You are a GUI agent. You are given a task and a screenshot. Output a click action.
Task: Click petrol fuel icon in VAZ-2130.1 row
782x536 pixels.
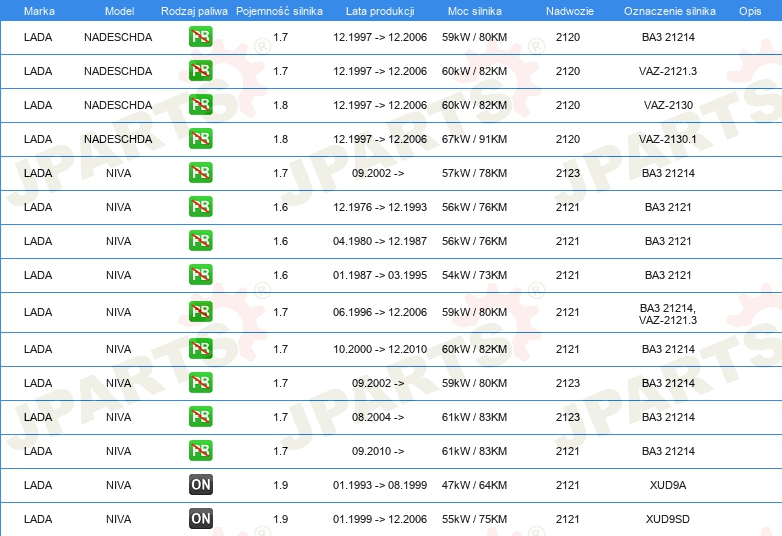point(200,139)
